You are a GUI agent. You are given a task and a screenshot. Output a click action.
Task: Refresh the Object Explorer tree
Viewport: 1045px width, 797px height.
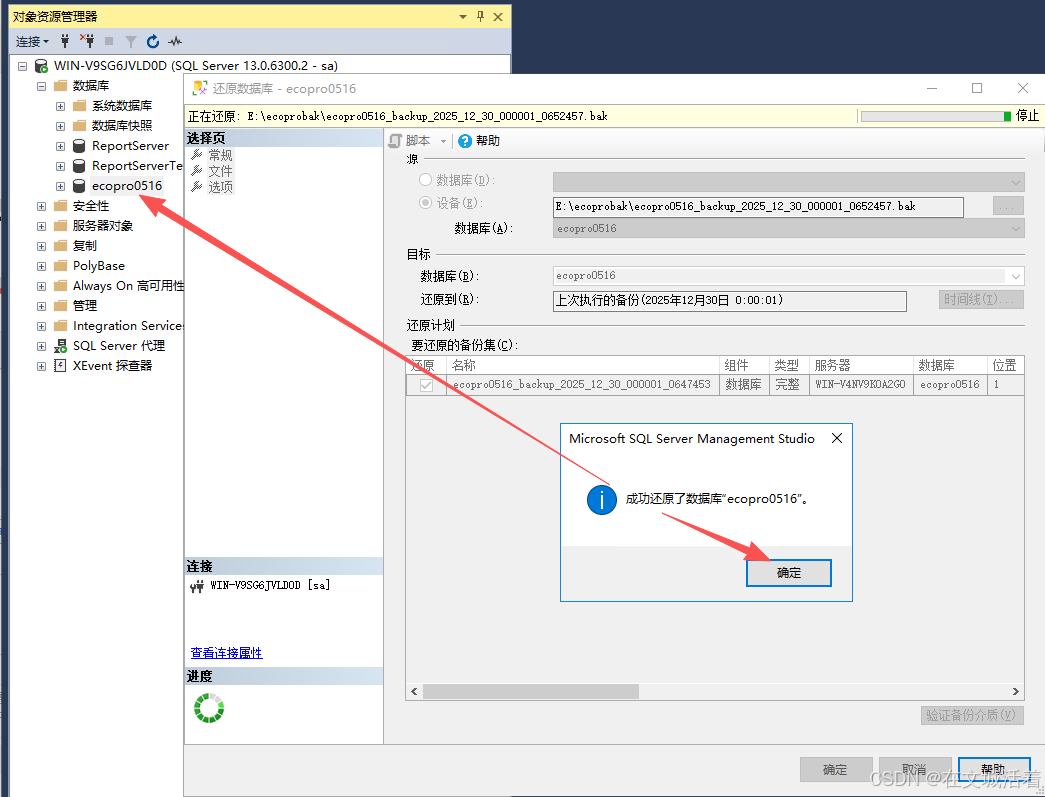coord(152,41)
